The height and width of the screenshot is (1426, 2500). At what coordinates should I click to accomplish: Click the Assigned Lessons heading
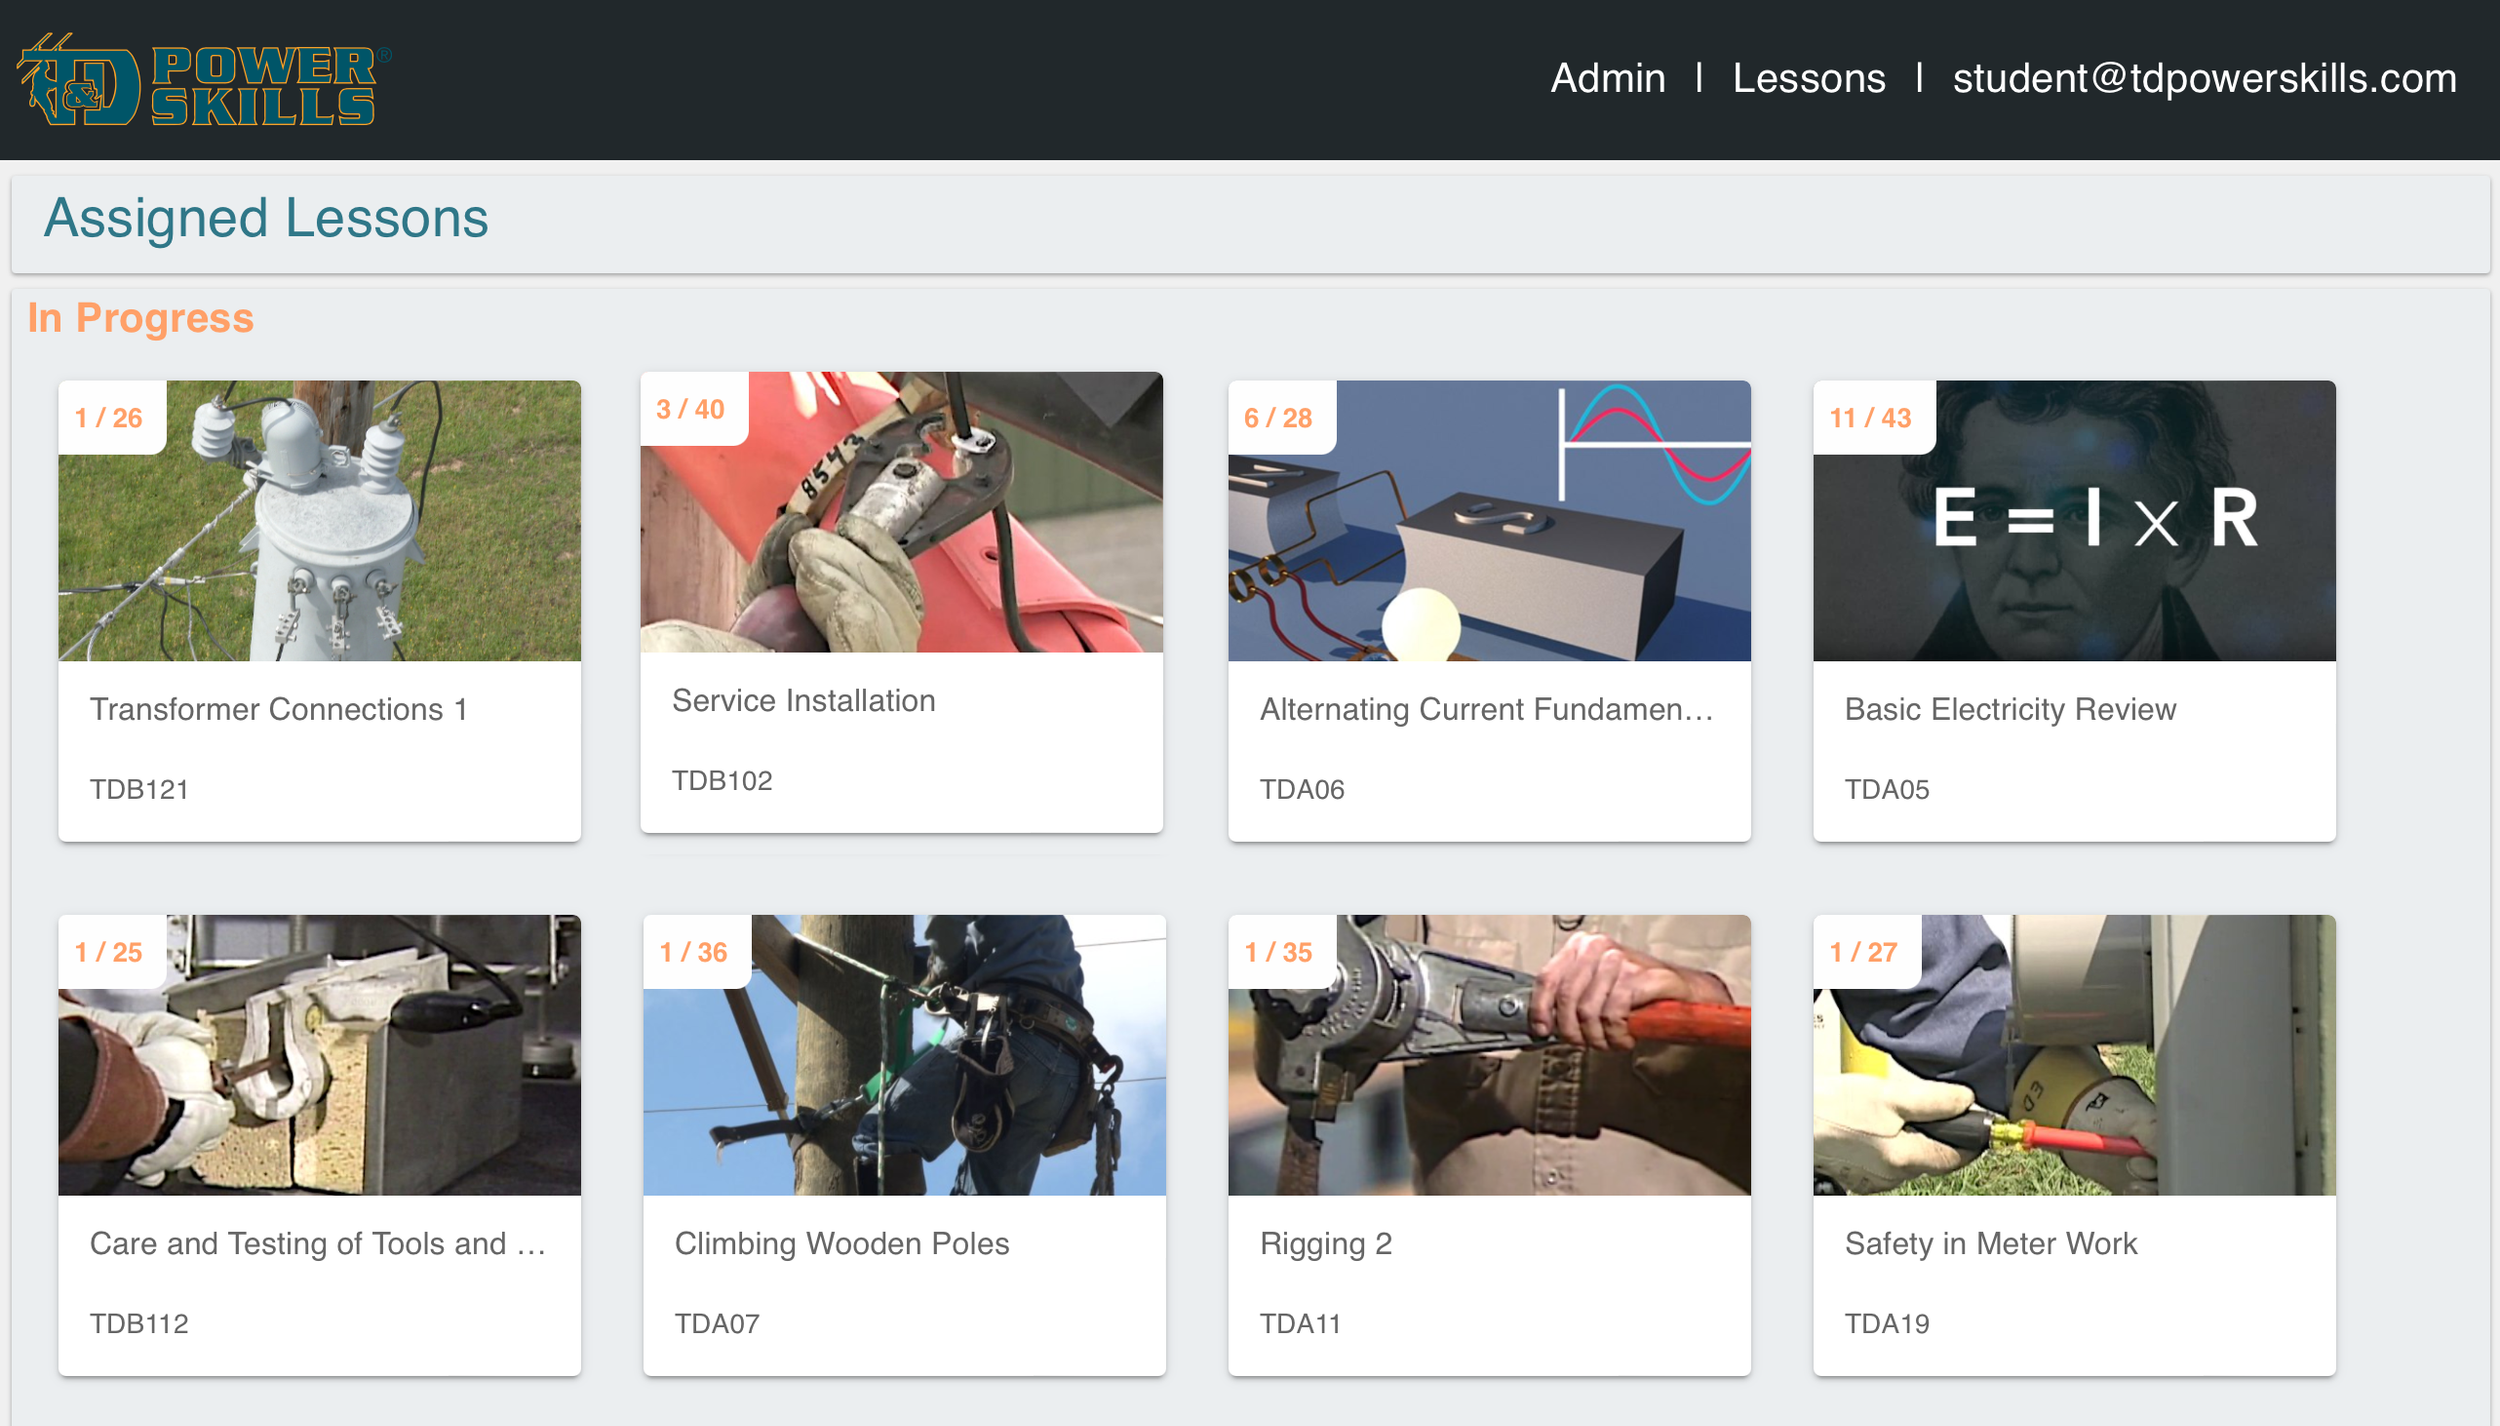(x=266, y=218)
